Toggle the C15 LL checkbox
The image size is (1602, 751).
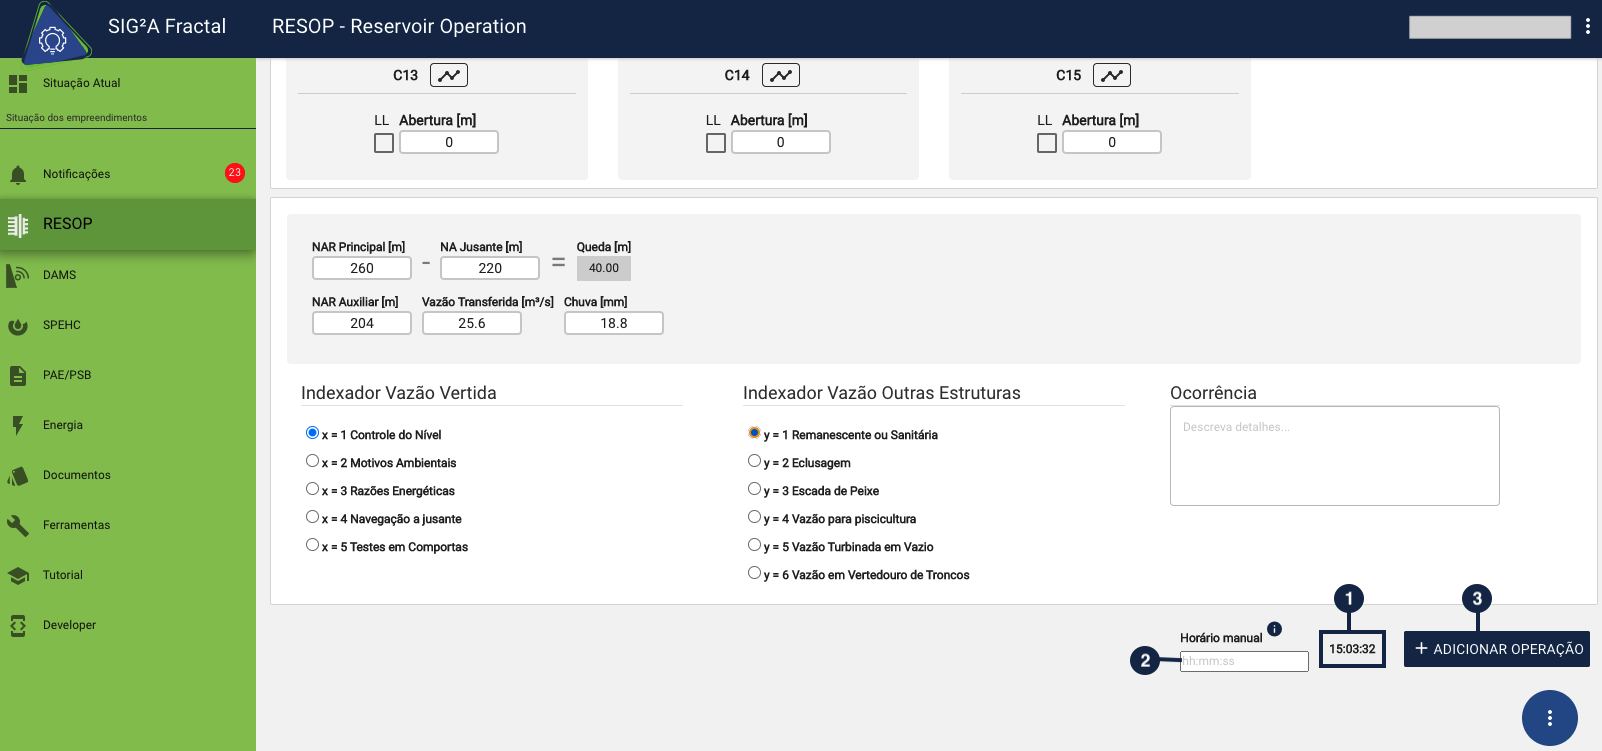click(x=1047, y=143)
